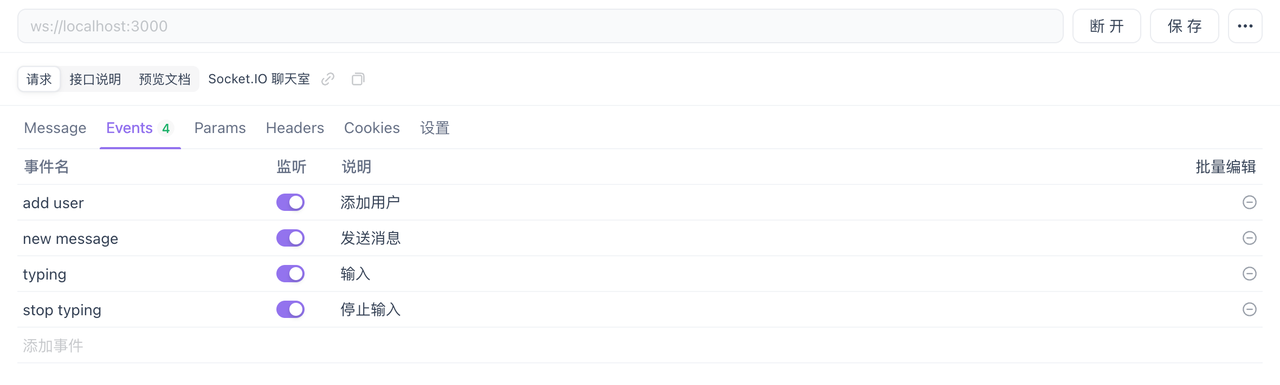Viewport: 1280px width, 385px height.
Task: Select the 设置 tab
Action: coord(435,128)
